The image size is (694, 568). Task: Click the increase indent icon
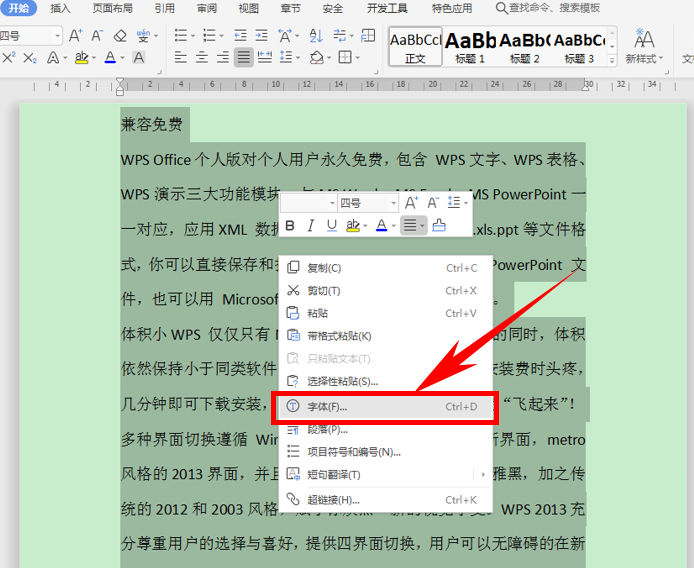262,35
